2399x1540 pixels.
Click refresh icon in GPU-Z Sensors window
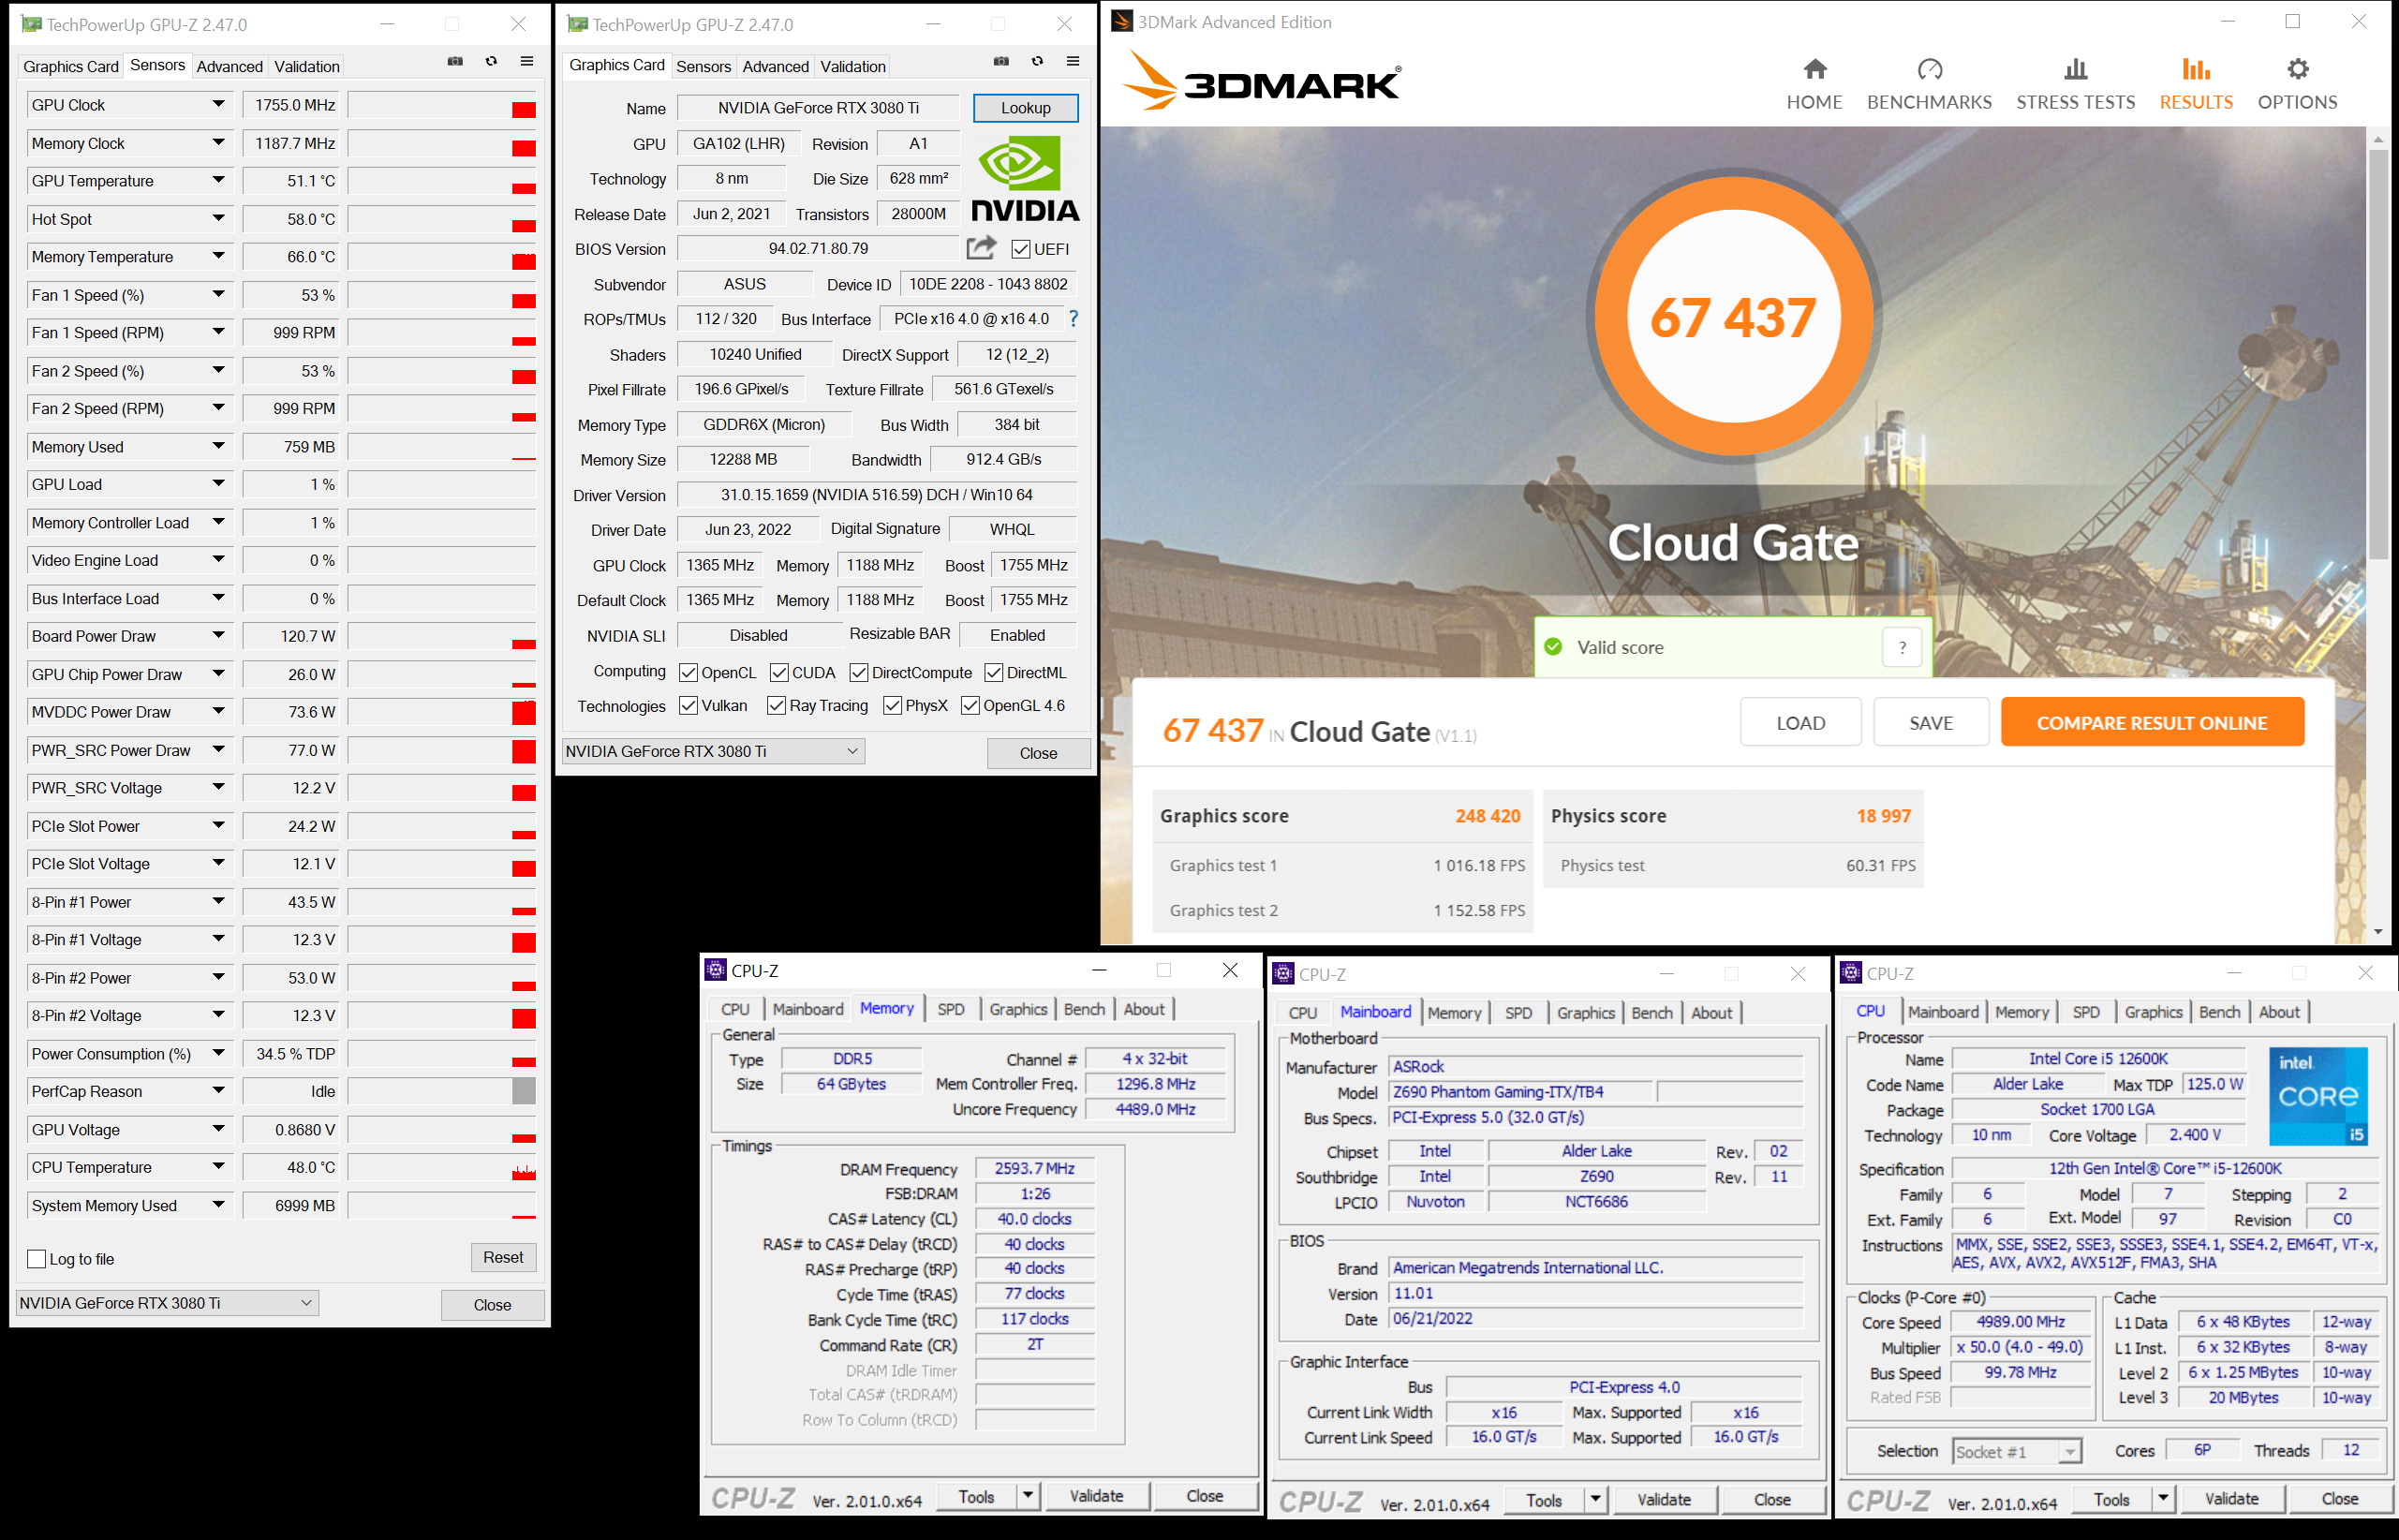click(x=491, y=62)
